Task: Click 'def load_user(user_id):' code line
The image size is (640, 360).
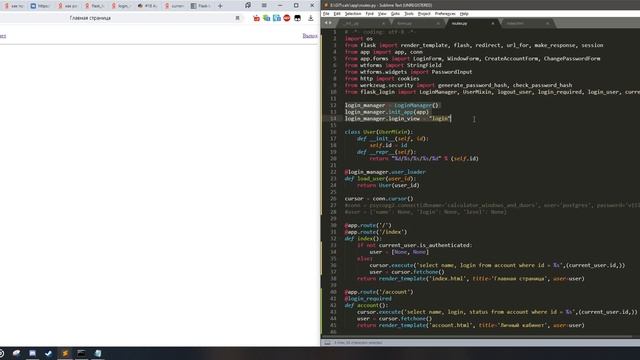Action: [x=380, y=179]
